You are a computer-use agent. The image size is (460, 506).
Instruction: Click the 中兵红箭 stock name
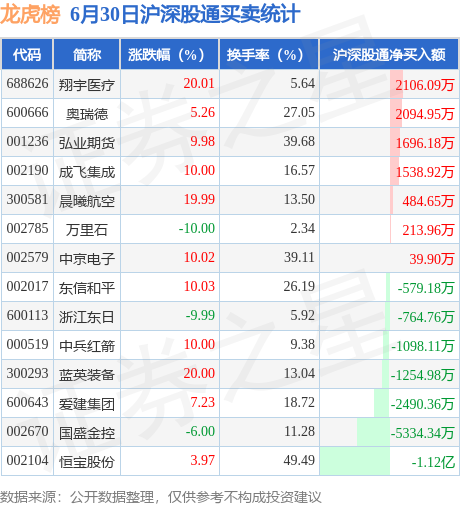tap(87, 346)
